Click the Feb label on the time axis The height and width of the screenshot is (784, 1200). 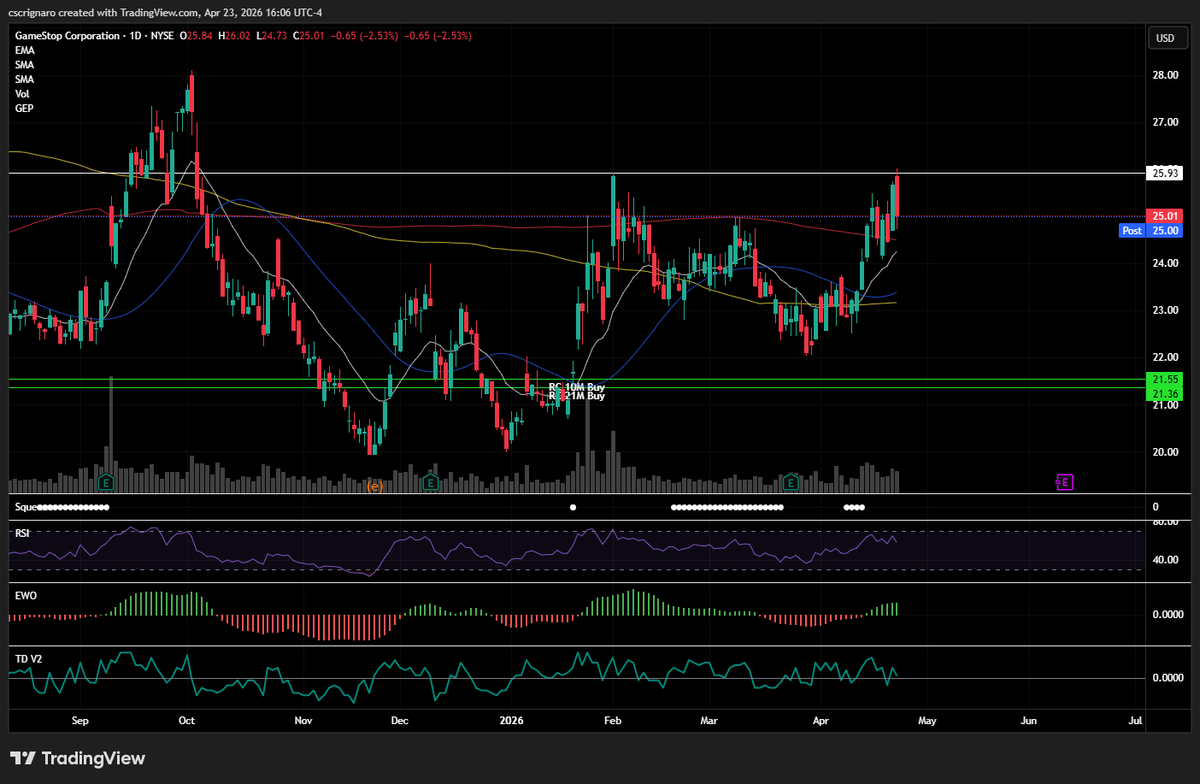point(614,720)
